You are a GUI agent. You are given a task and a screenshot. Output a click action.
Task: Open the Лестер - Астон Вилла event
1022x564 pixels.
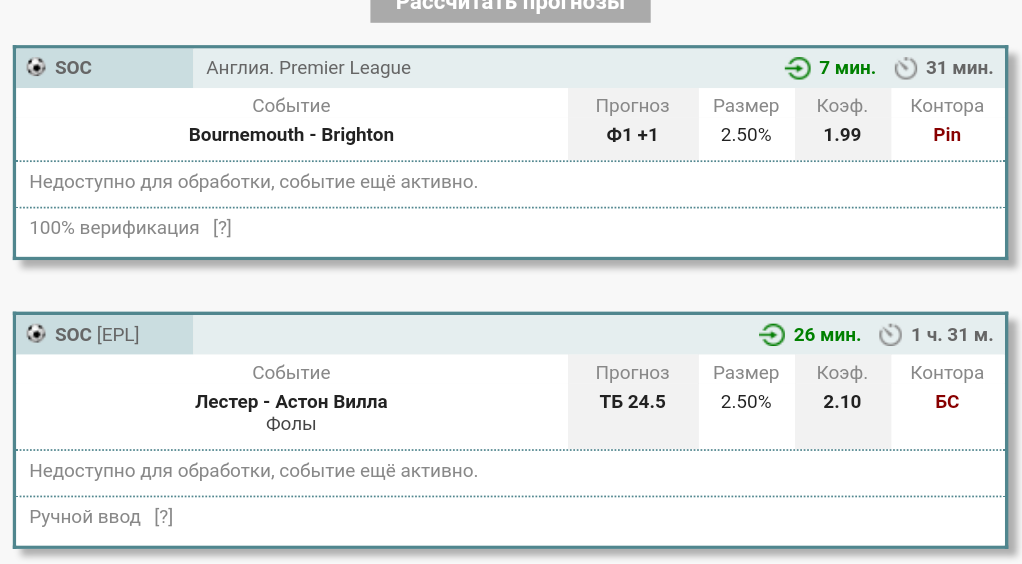[291, 402]
